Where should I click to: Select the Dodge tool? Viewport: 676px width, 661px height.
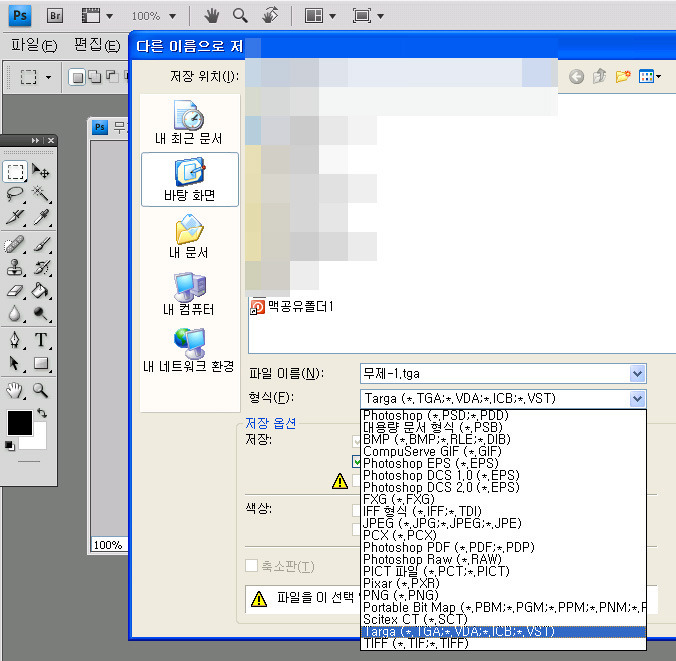(x=41, y=313)
